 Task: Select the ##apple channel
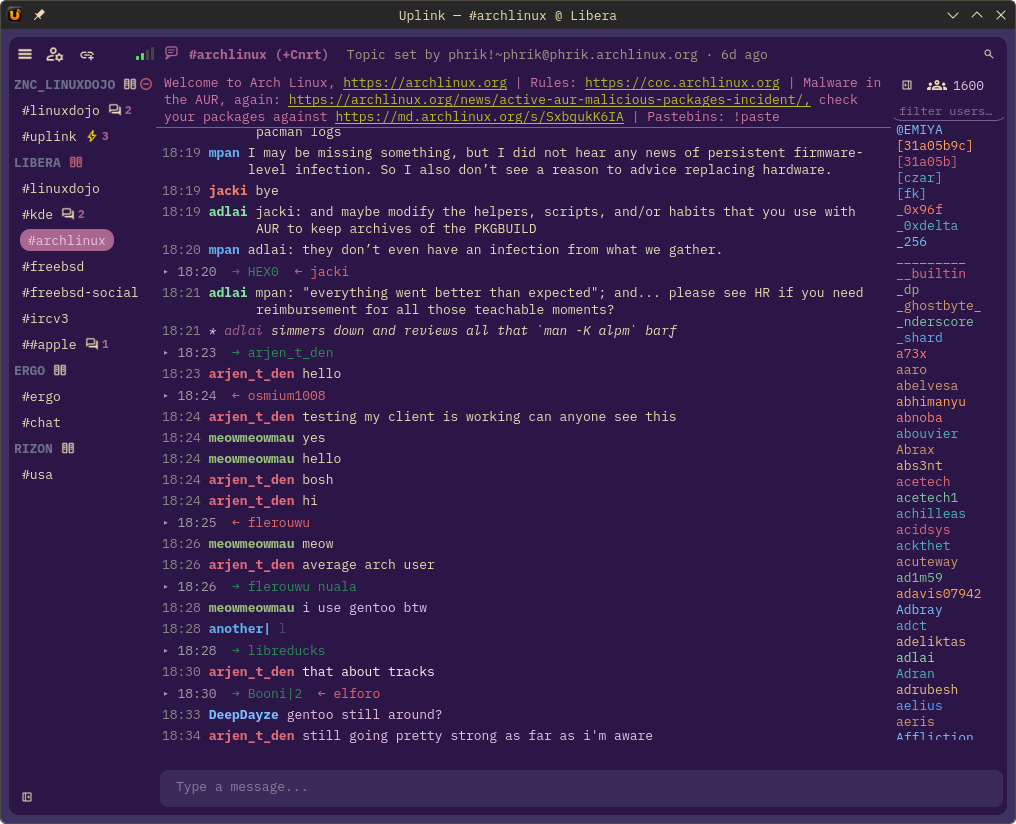click(49, 345)
